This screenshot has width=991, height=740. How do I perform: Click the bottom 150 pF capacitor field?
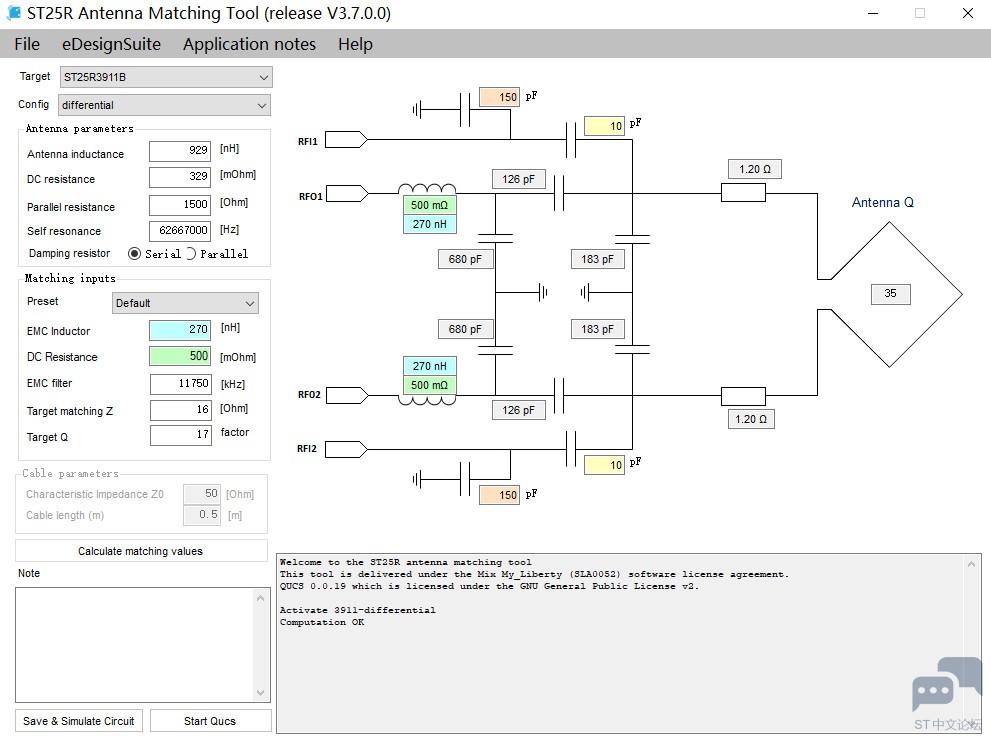pyautogui.click(x=499, y=495)
